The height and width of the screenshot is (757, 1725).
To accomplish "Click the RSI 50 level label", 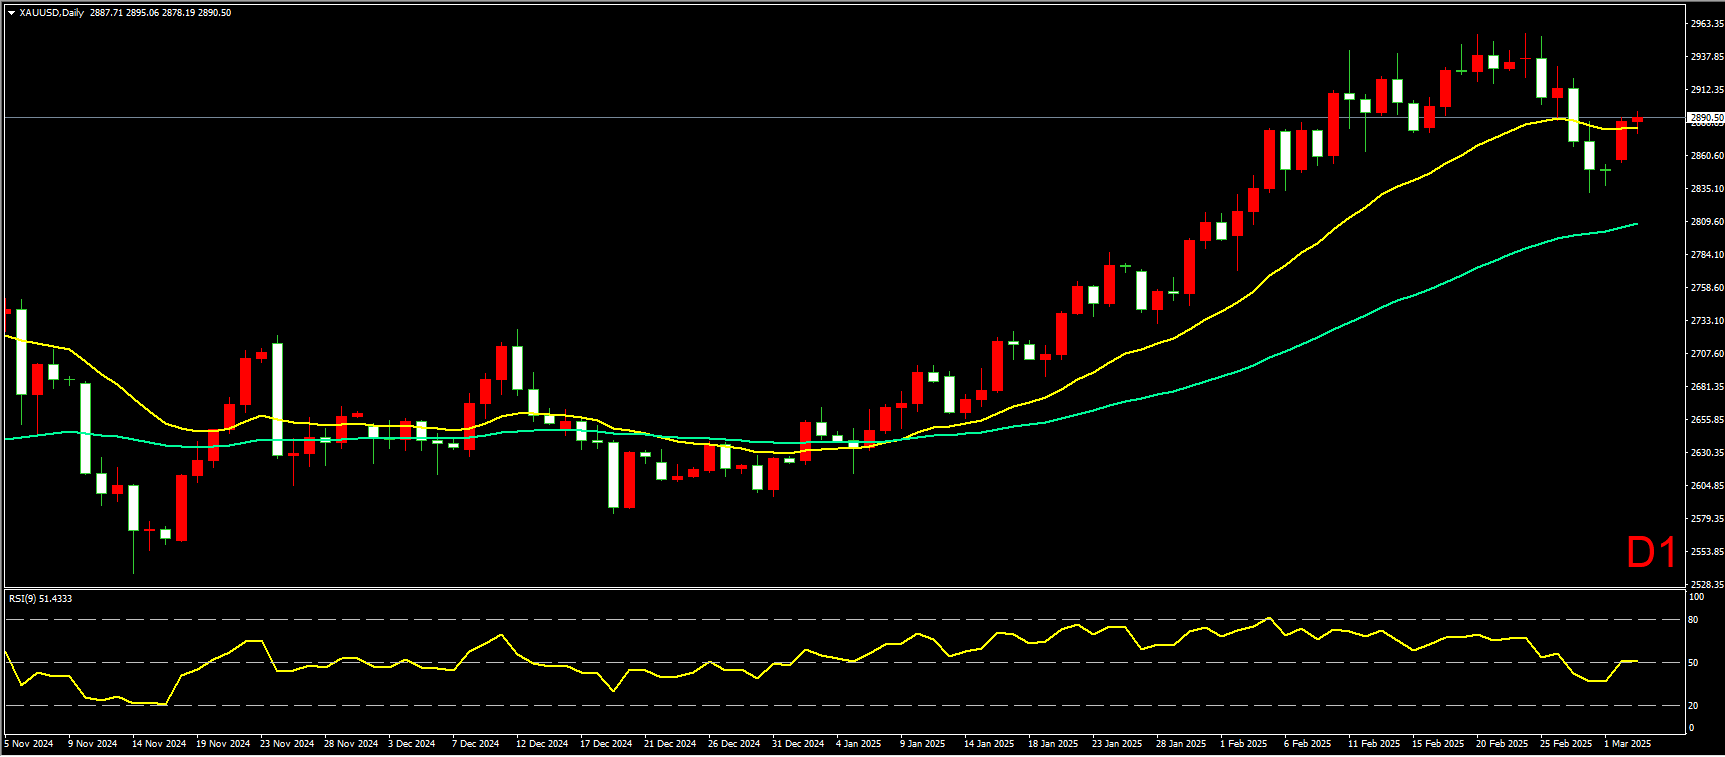I will [1693, 663].
